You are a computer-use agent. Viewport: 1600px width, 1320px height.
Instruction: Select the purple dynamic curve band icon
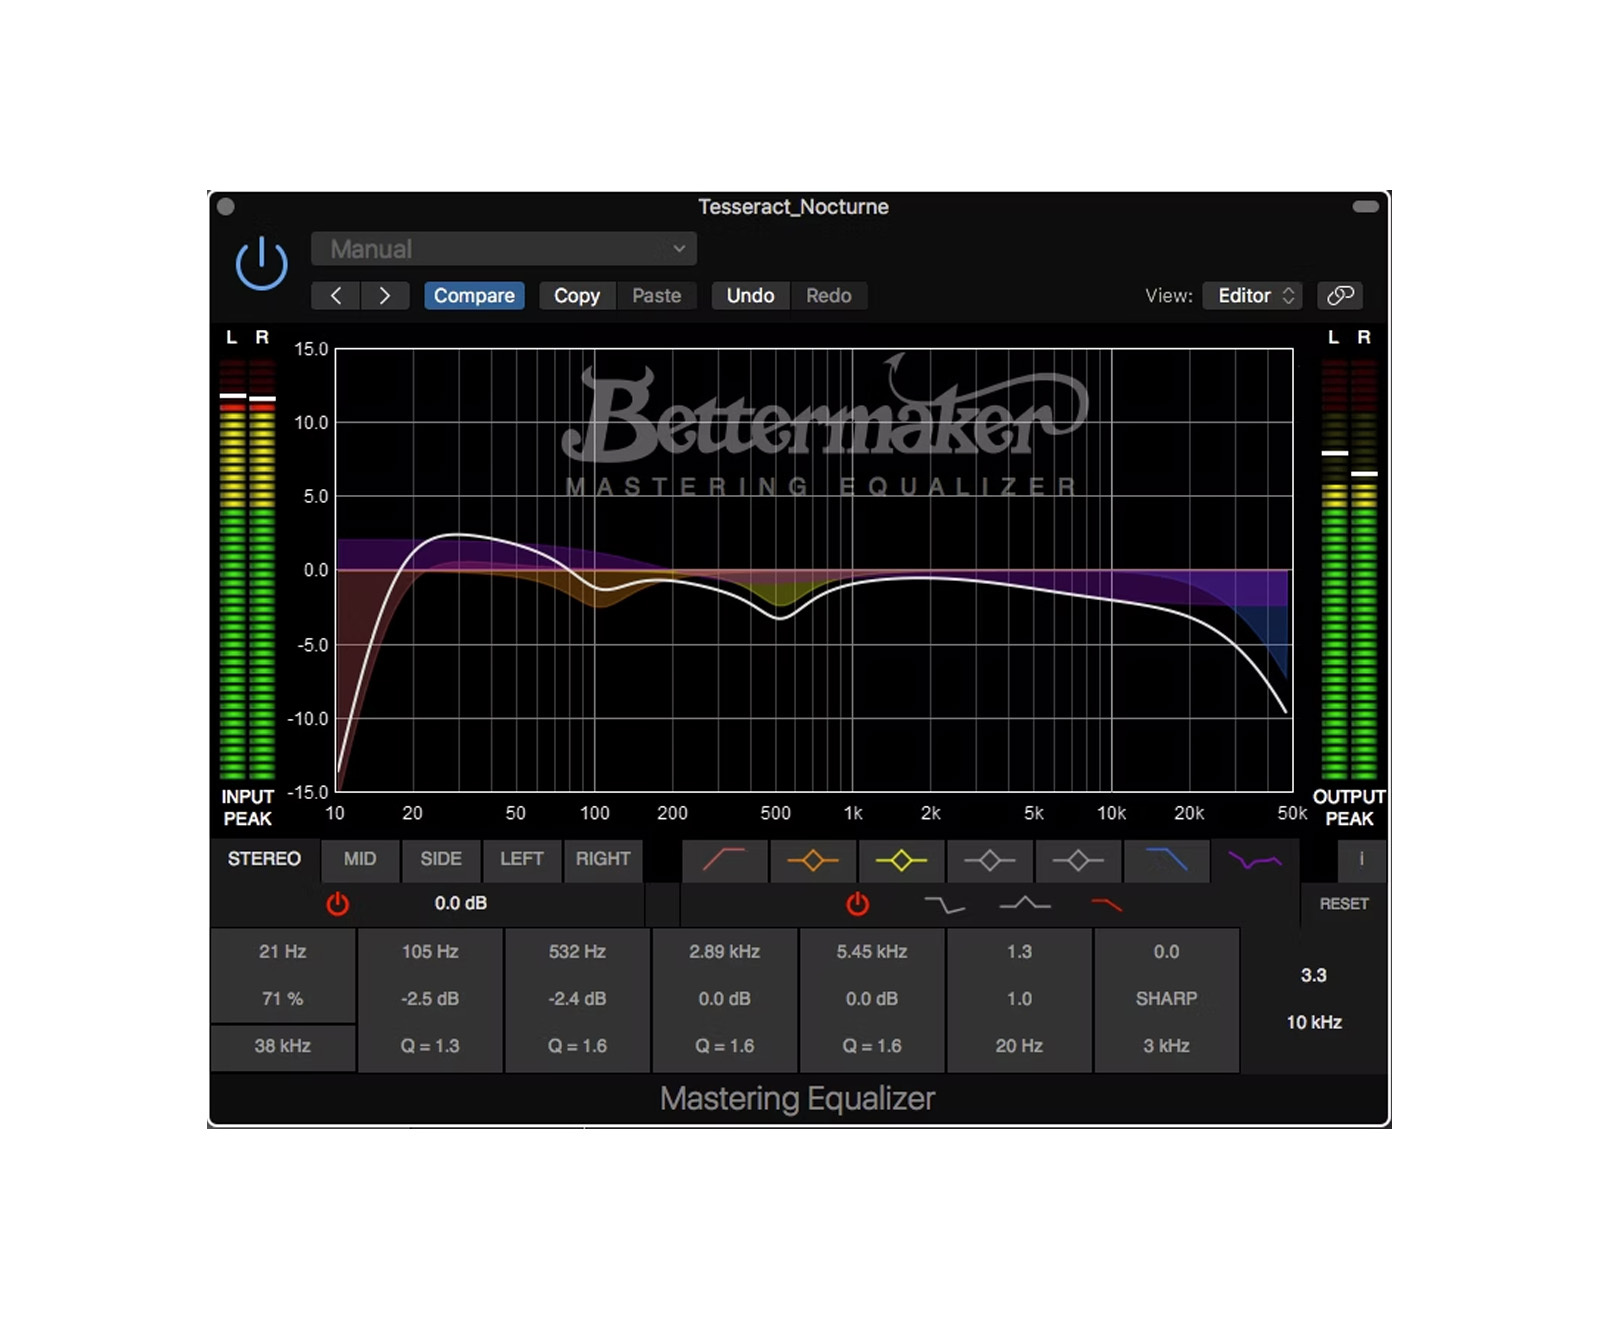click(x=1254, y=860)
